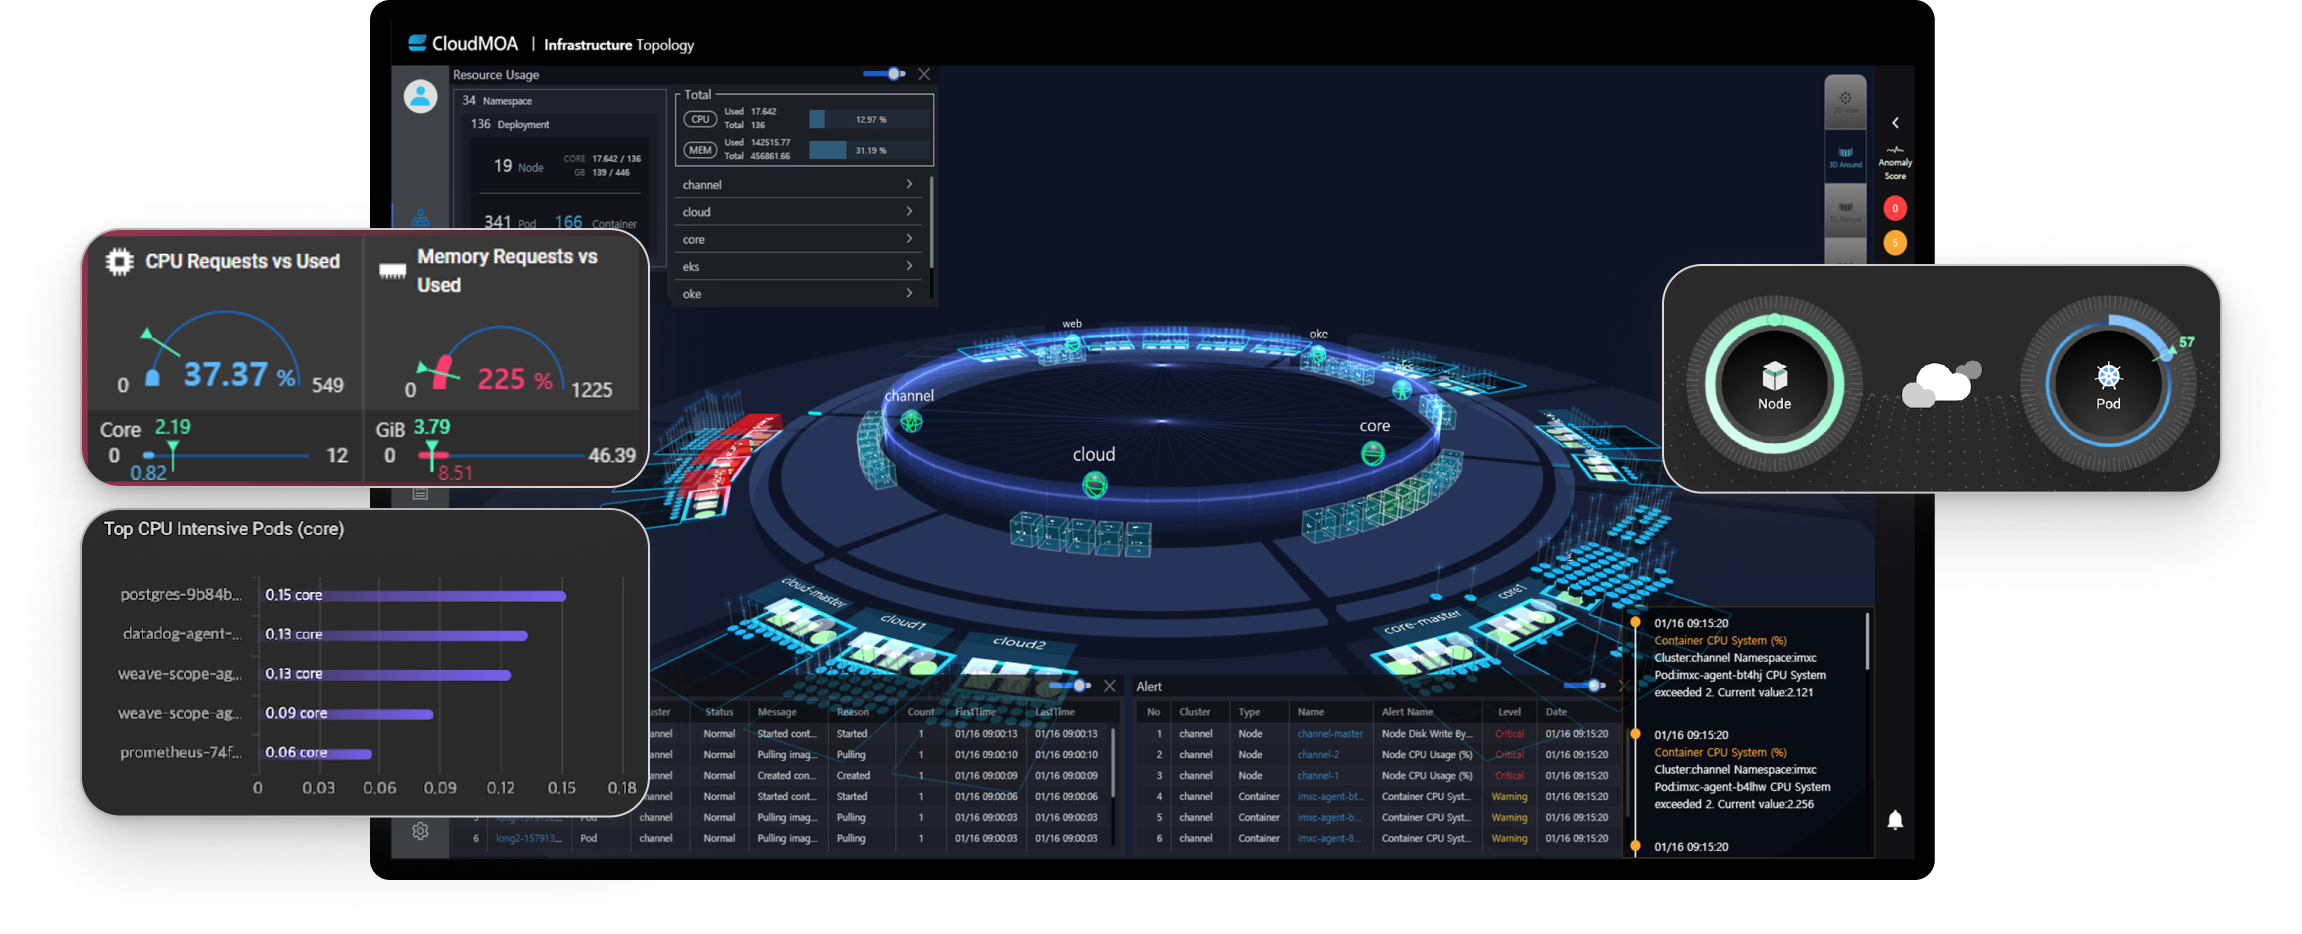Open the imxc-agent-bt container link in alert row 4
2302x934 pixels.
pyautogui.click(x=1329, y=797)
